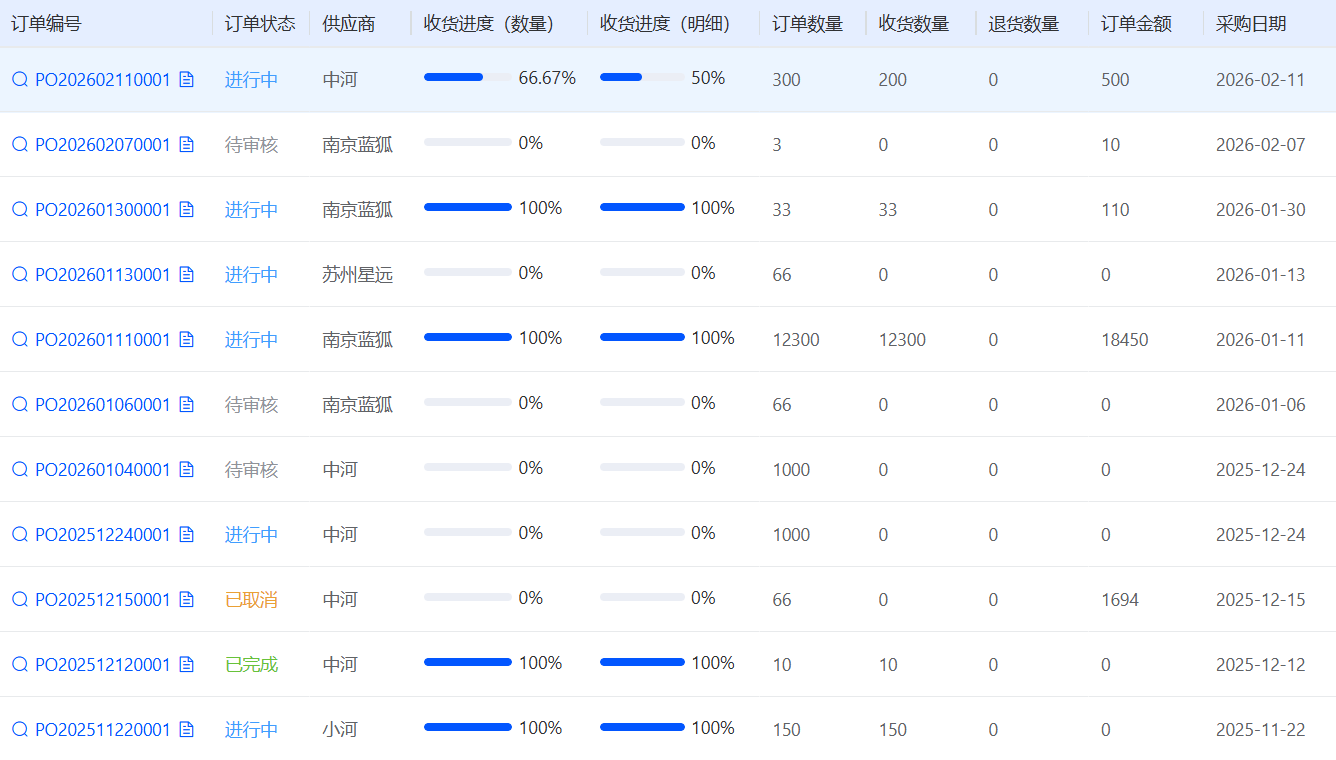The image size is (1336, 760).
Task: Open order link PO202512240001
Action: click(102, 534)
